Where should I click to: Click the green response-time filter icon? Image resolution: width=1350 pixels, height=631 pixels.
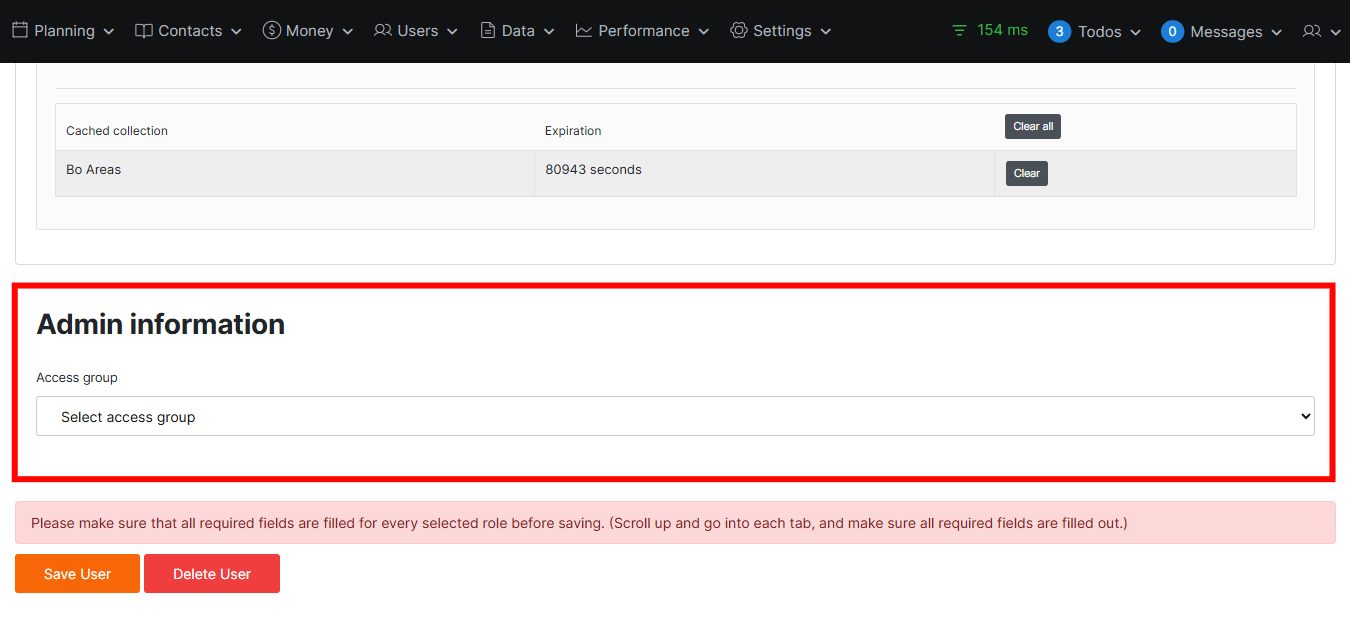pyautogui.click(x=960, y=31)
